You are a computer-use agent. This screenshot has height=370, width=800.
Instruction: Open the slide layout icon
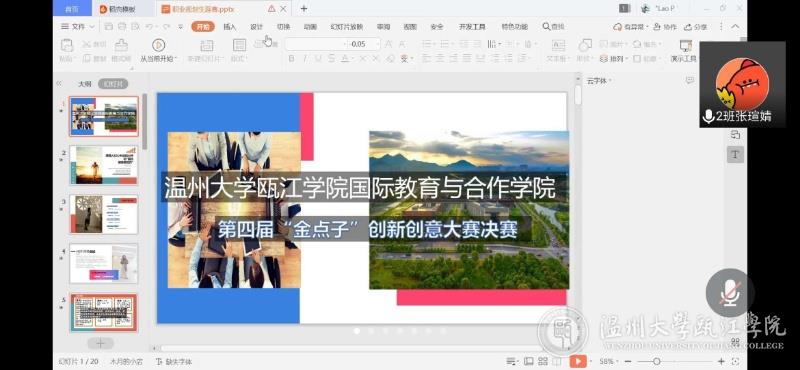point(239,45)
